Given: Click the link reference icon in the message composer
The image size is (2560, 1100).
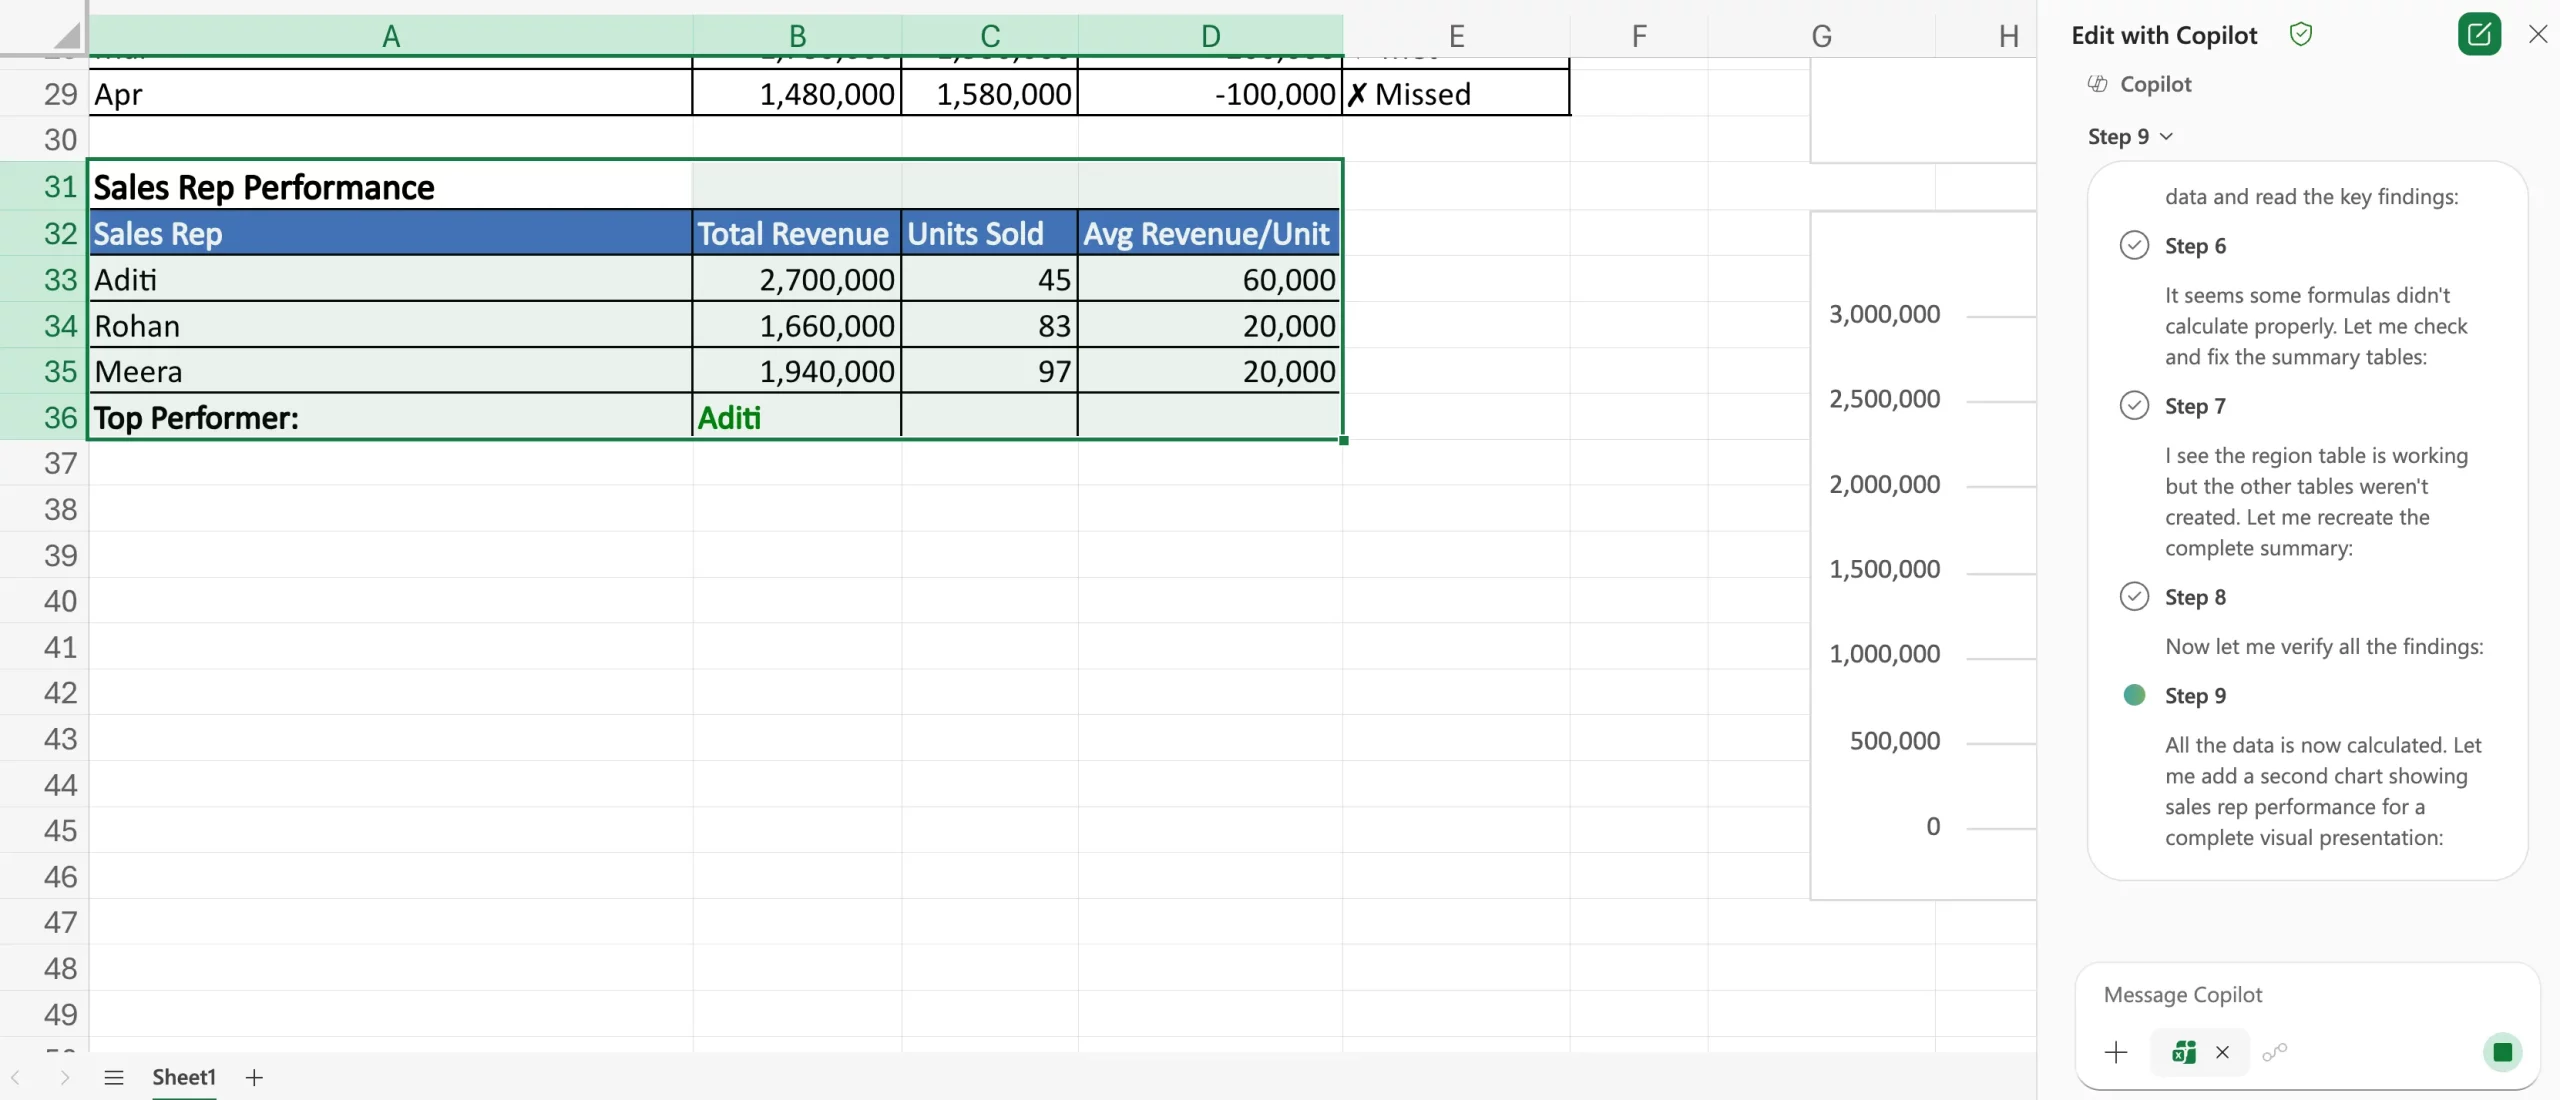Looking at the screenshot, I should [2275, 1053].
